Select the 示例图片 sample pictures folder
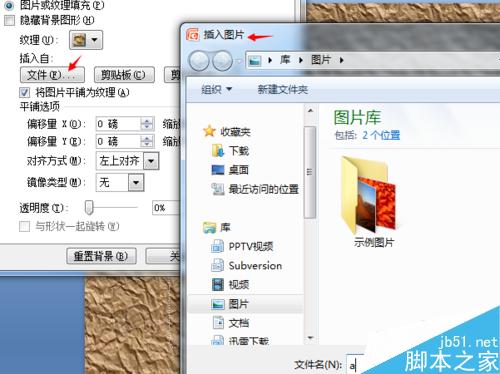The width and height of the screenshot is (500, 374). 371,201
